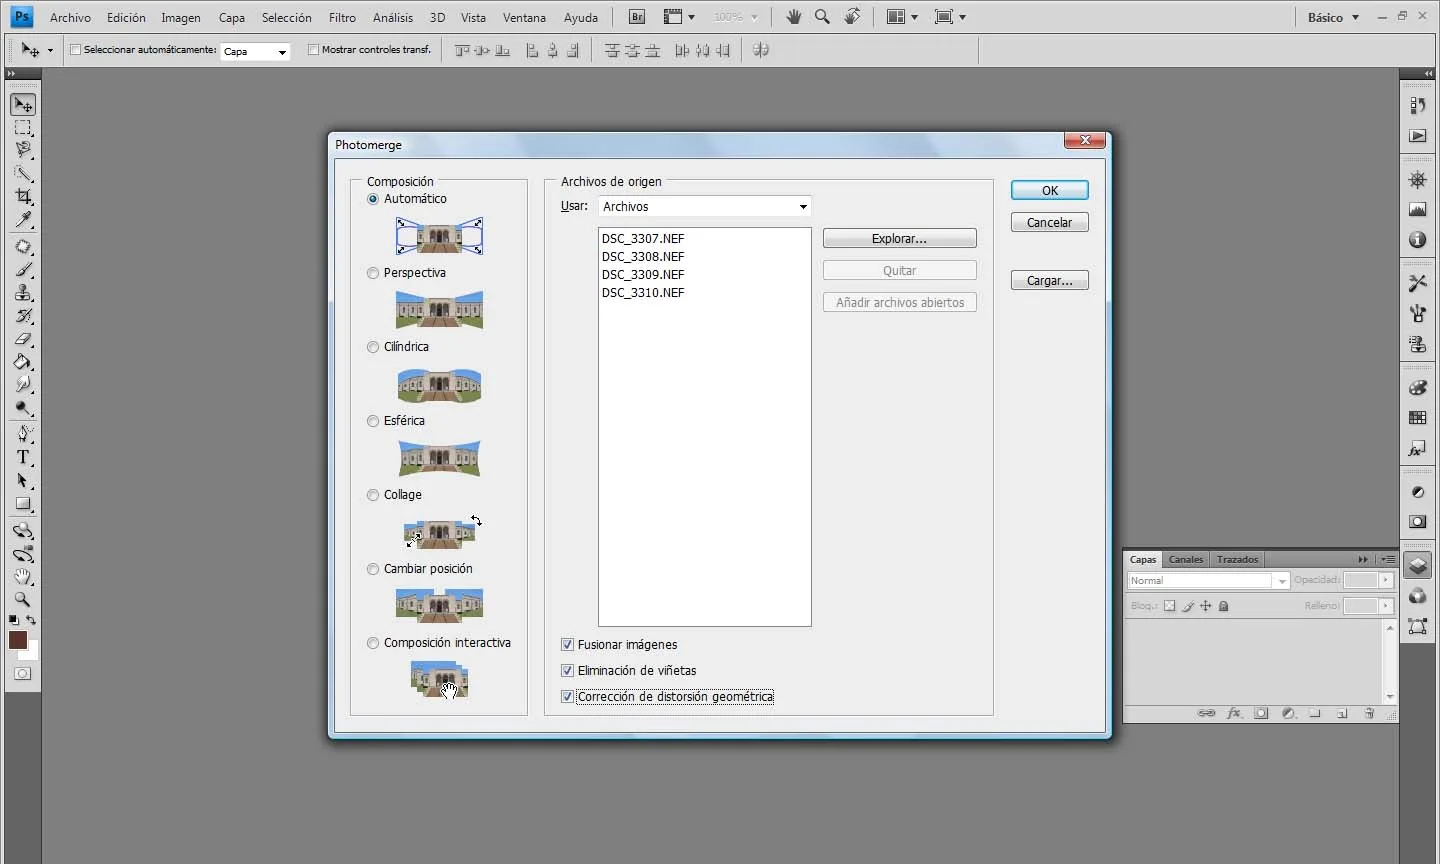1440x864 pixels.
Task: Open the History panel icon
Action: click(1418, 106)
